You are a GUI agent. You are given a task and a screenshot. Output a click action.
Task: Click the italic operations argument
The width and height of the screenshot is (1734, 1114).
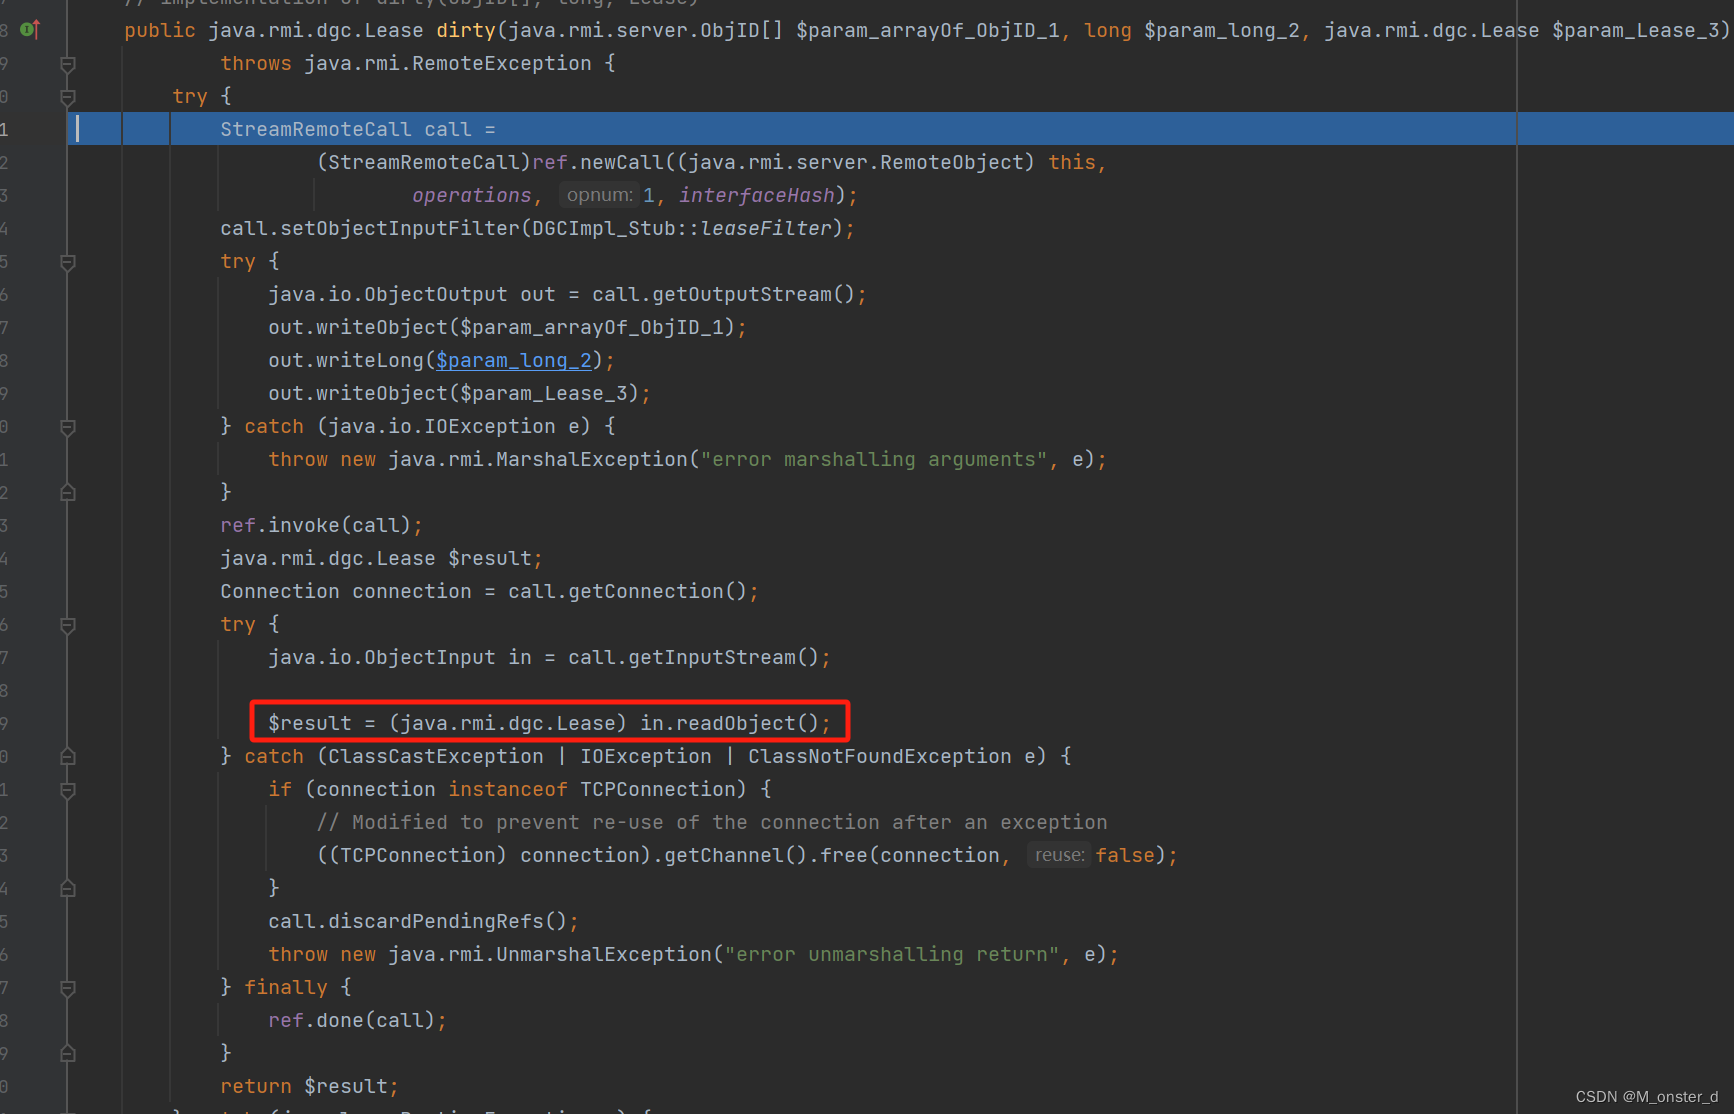pyautogui.click(x=471, y=195)
